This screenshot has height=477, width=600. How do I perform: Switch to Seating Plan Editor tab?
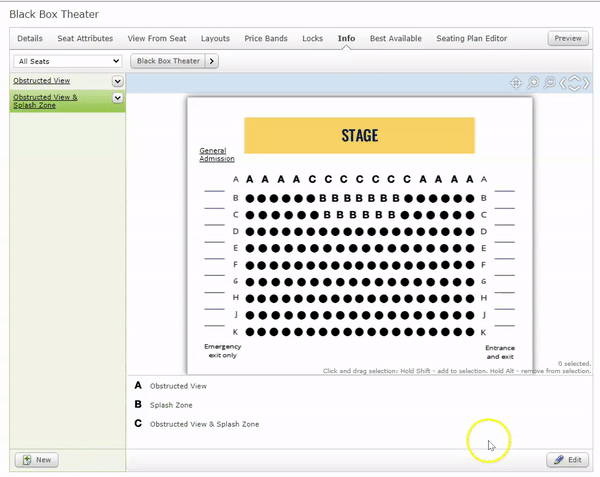pyautogui.click(x=472, y=38)
